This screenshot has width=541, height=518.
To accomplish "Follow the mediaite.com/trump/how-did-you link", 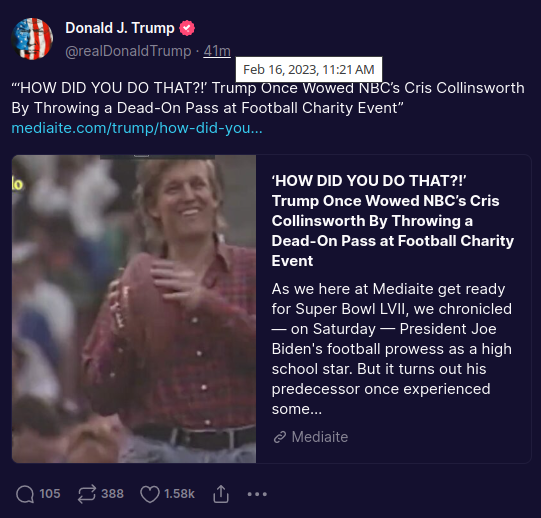I will (x=137, y=128).
